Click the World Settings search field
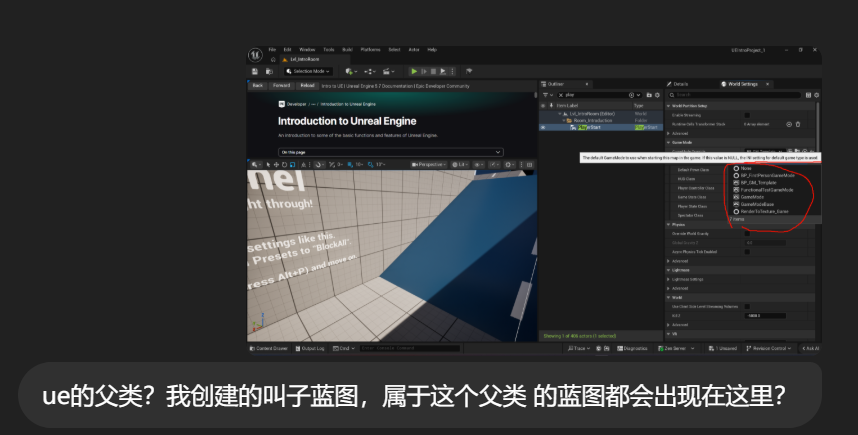 pos(734,95)
